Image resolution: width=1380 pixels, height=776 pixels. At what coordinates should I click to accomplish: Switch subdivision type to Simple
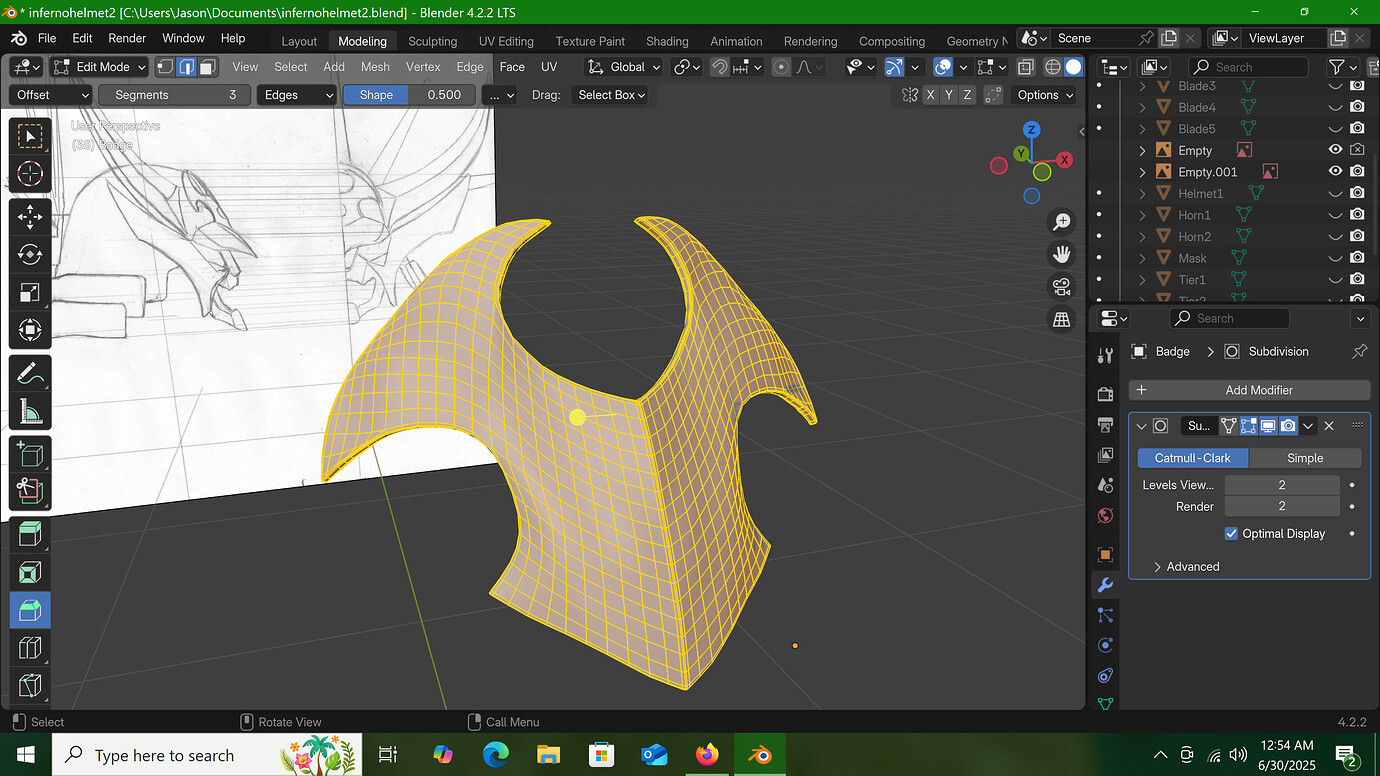[x=1305, y=458]
